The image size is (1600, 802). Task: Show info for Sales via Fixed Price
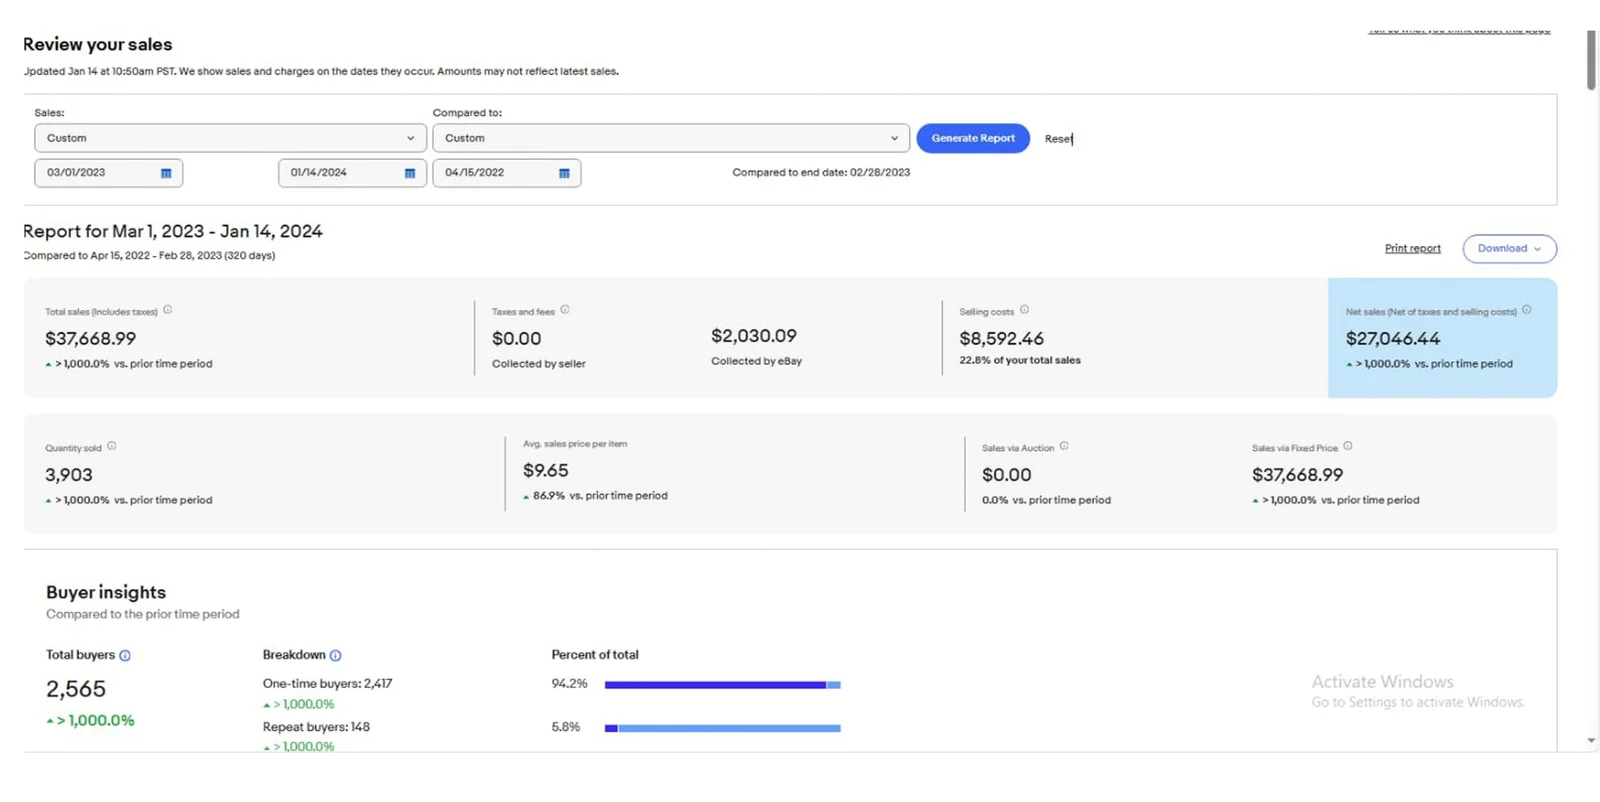(1348, 446)
